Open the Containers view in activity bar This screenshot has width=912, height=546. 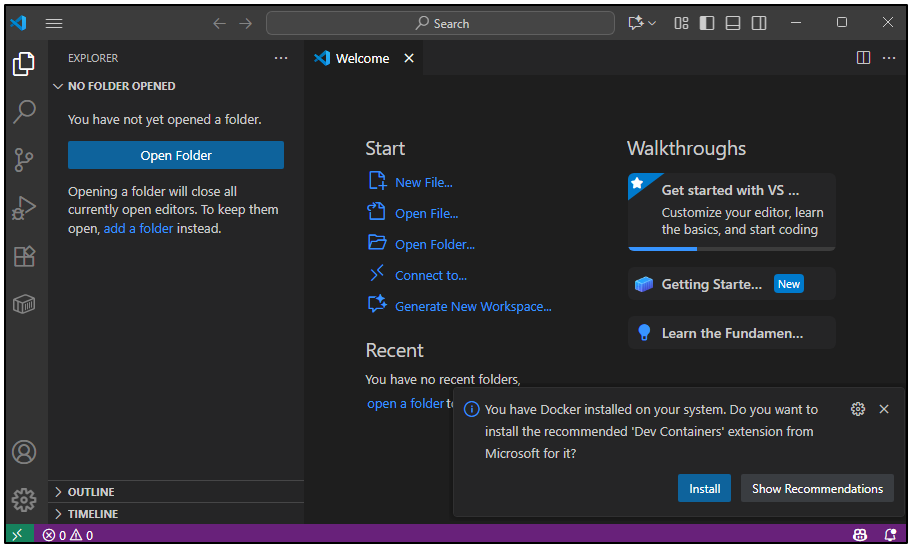point(24,304)
